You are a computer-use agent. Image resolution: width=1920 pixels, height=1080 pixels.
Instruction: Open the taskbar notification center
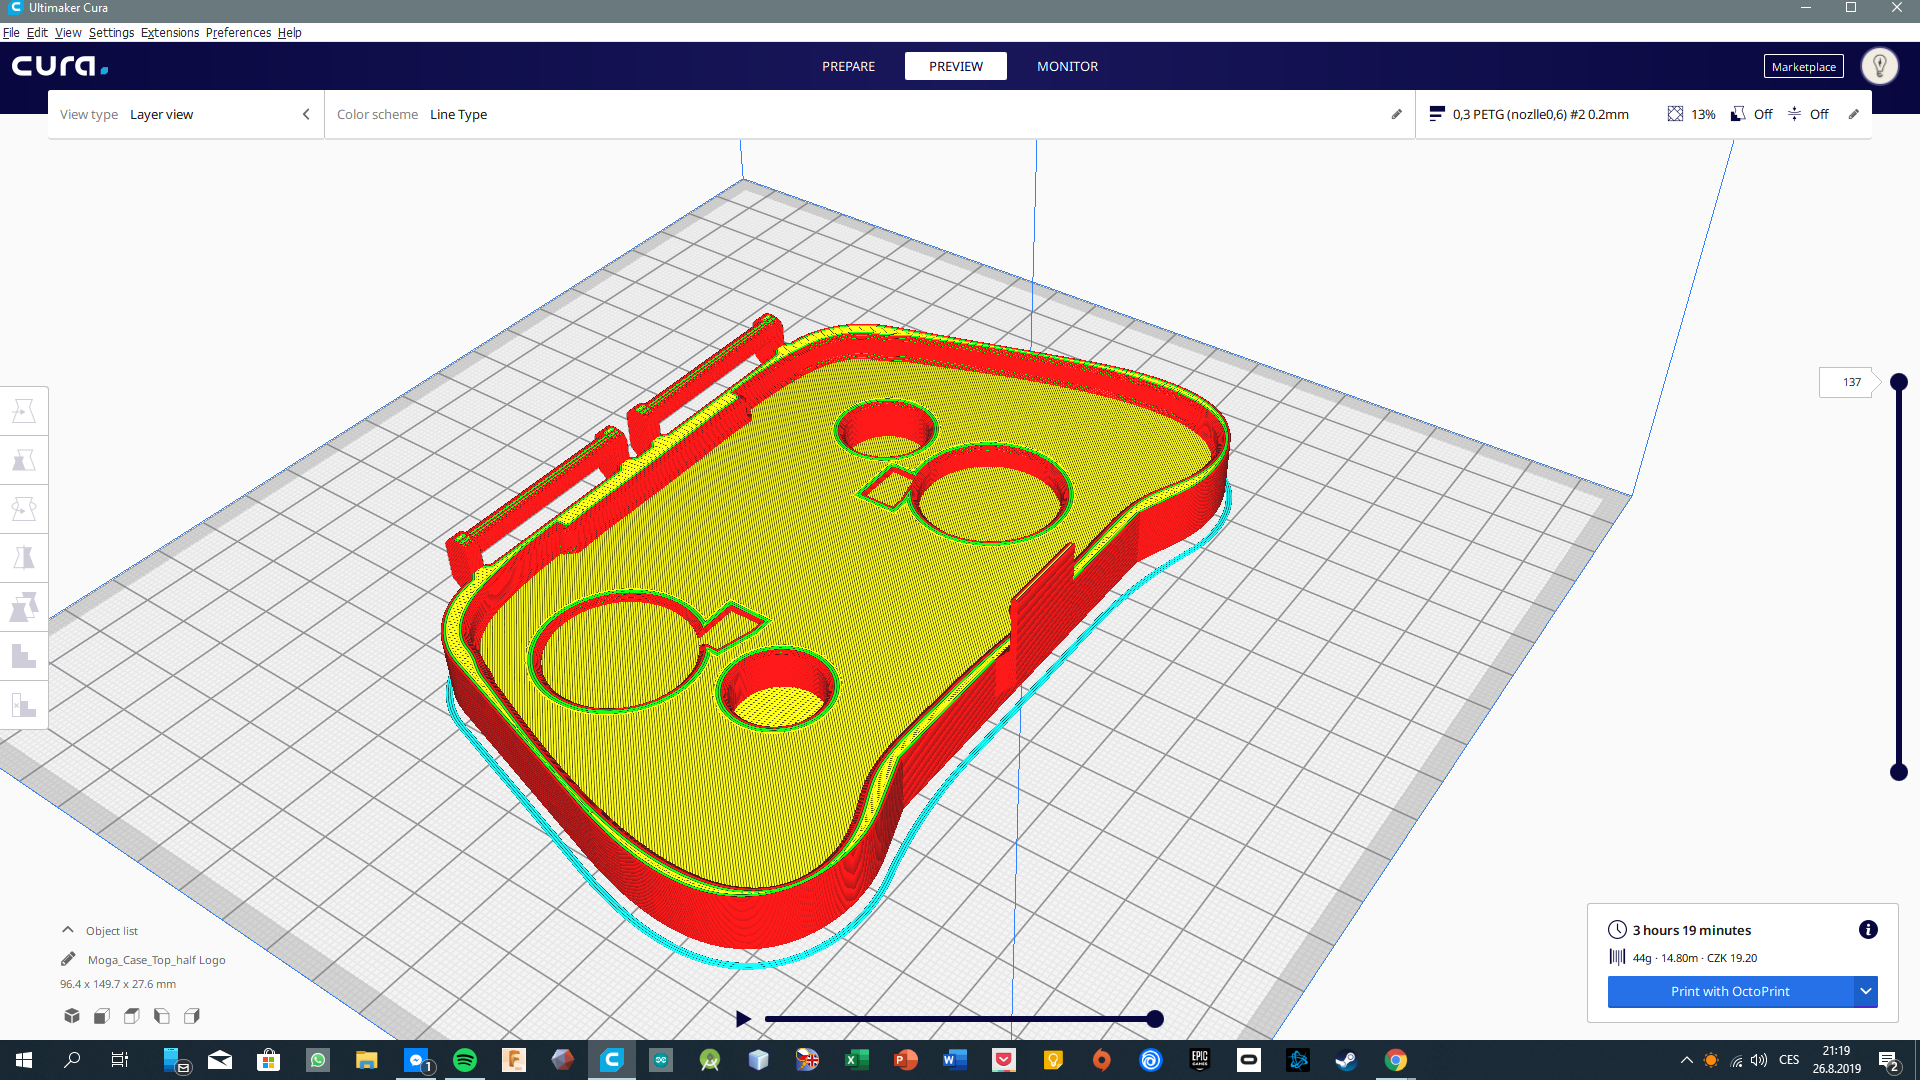click(x=1889, y=1060)
